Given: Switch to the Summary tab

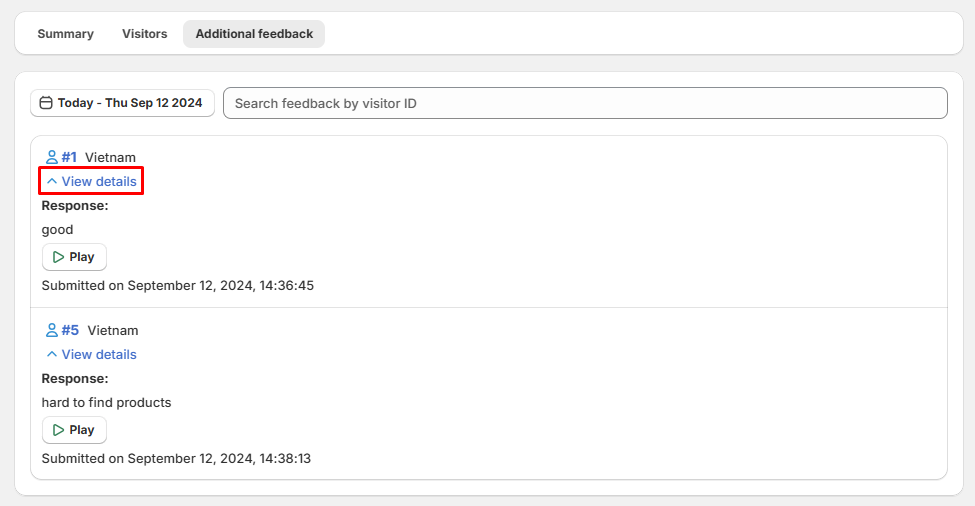Looking at the screenshot, I should [65, 34].
